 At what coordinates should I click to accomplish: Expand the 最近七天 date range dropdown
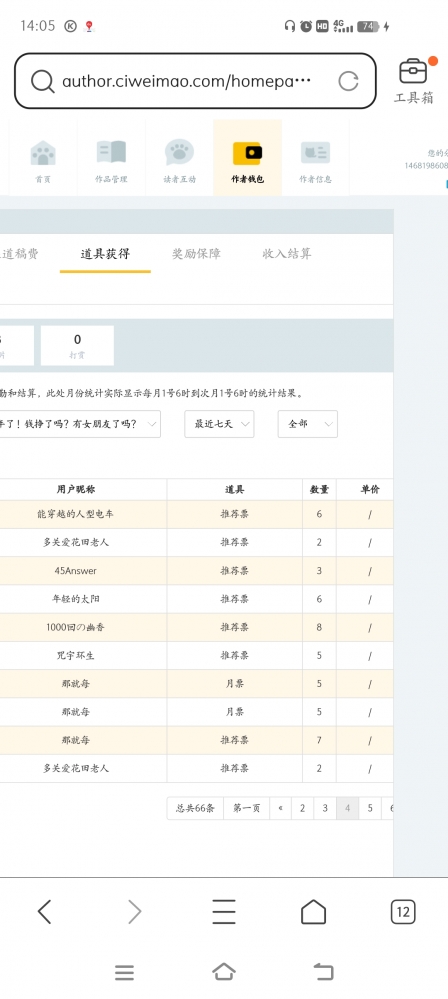(219, 424)
